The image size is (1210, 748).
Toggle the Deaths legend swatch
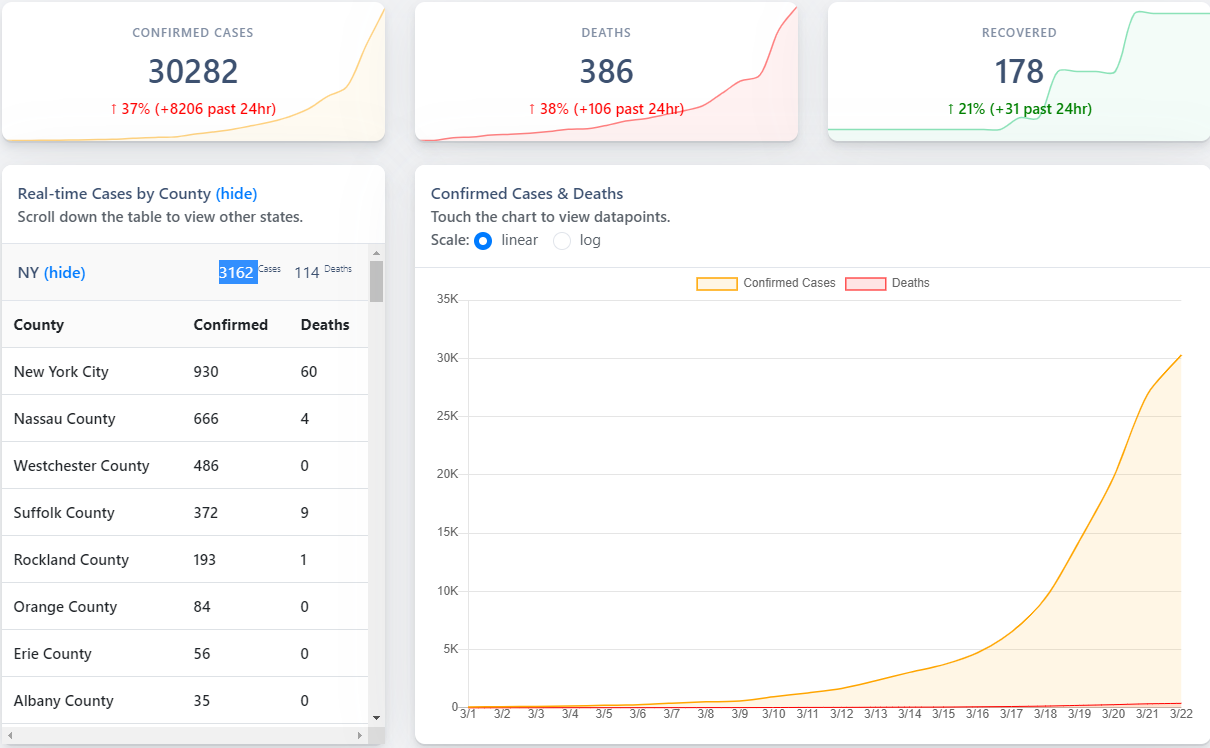tap(866, 284)
